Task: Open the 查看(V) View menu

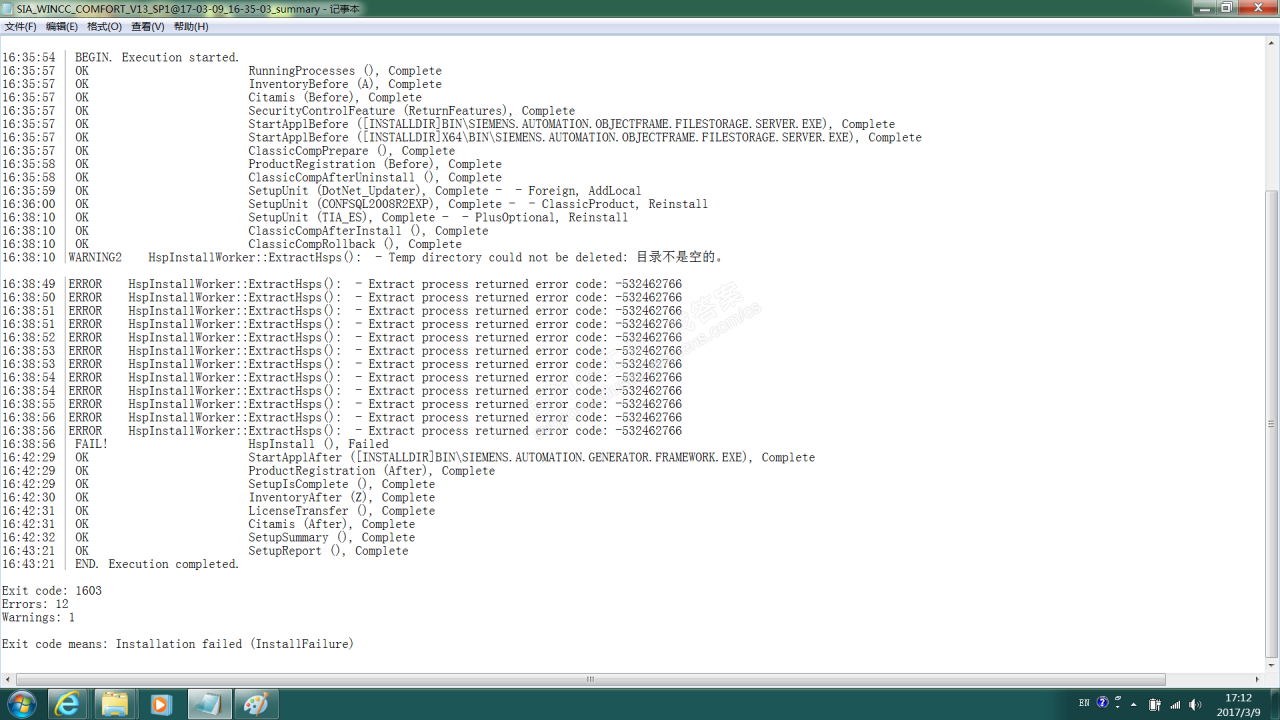Action: tap(147, 27)
